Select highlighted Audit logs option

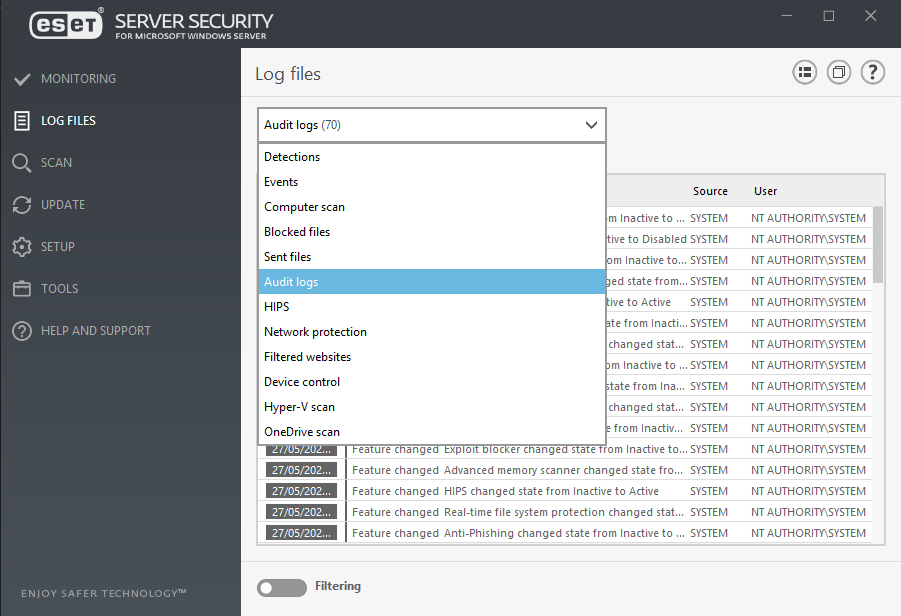click(x=432, y=282)
